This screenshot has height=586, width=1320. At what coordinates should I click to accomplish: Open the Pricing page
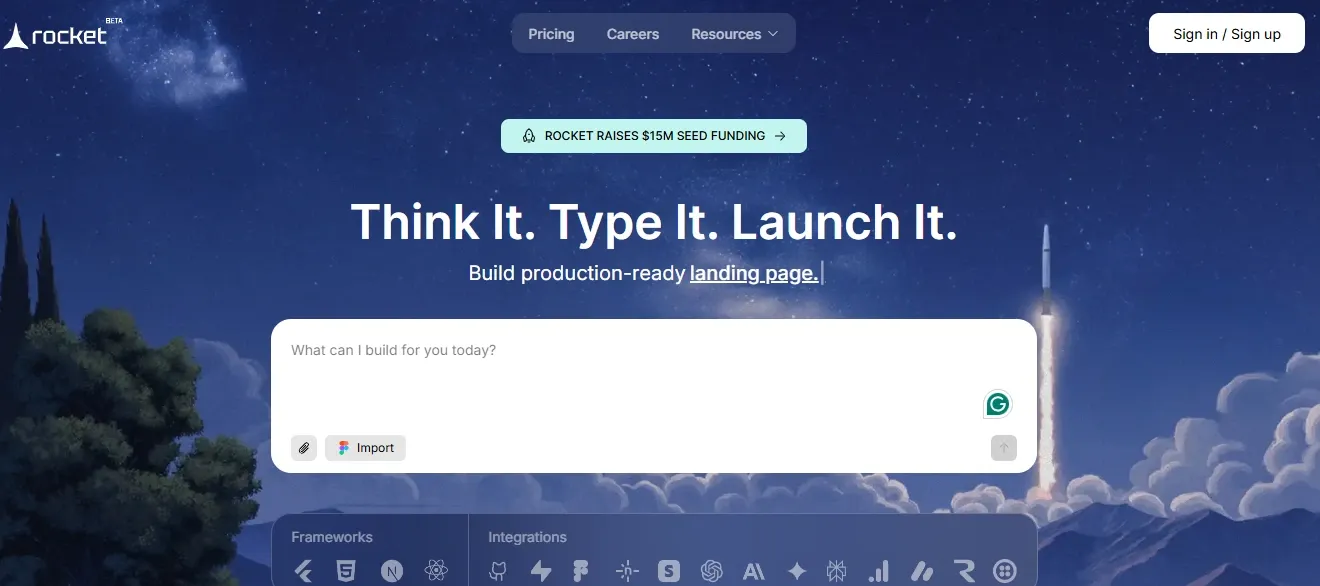pyautogui.click(x=551, y=34)
